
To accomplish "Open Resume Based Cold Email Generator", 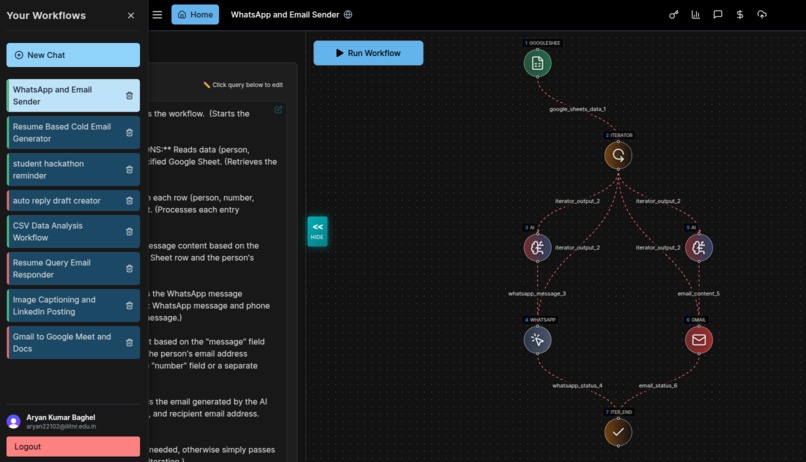I will coord(73,133).
